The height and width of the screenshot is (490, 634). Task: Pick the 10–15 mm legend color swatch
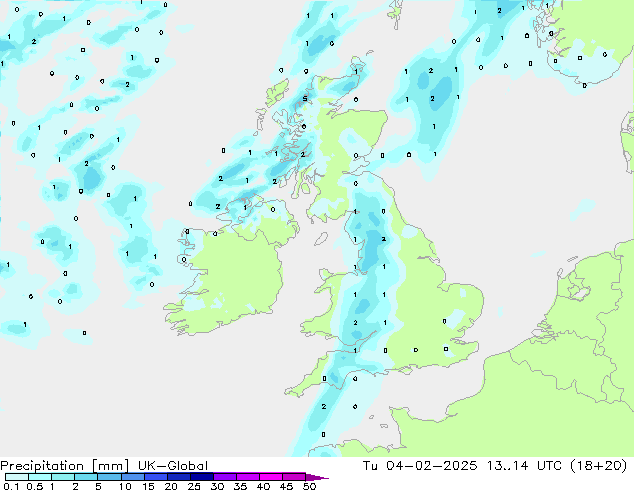132,477
